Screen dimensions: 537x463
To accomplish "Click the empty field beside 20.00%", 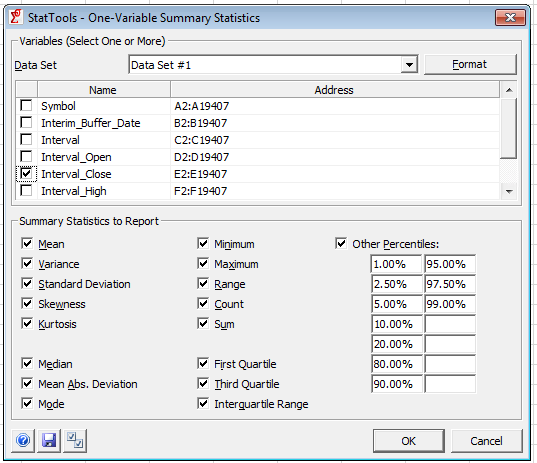I will (x=450, y=344).
